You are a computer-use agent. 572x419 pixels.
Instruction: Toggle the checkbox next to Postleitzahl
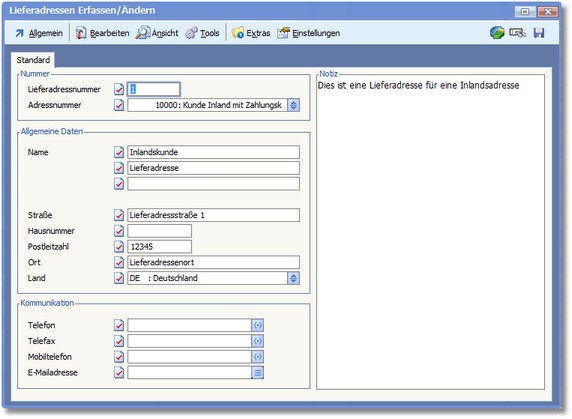(119, 247)
